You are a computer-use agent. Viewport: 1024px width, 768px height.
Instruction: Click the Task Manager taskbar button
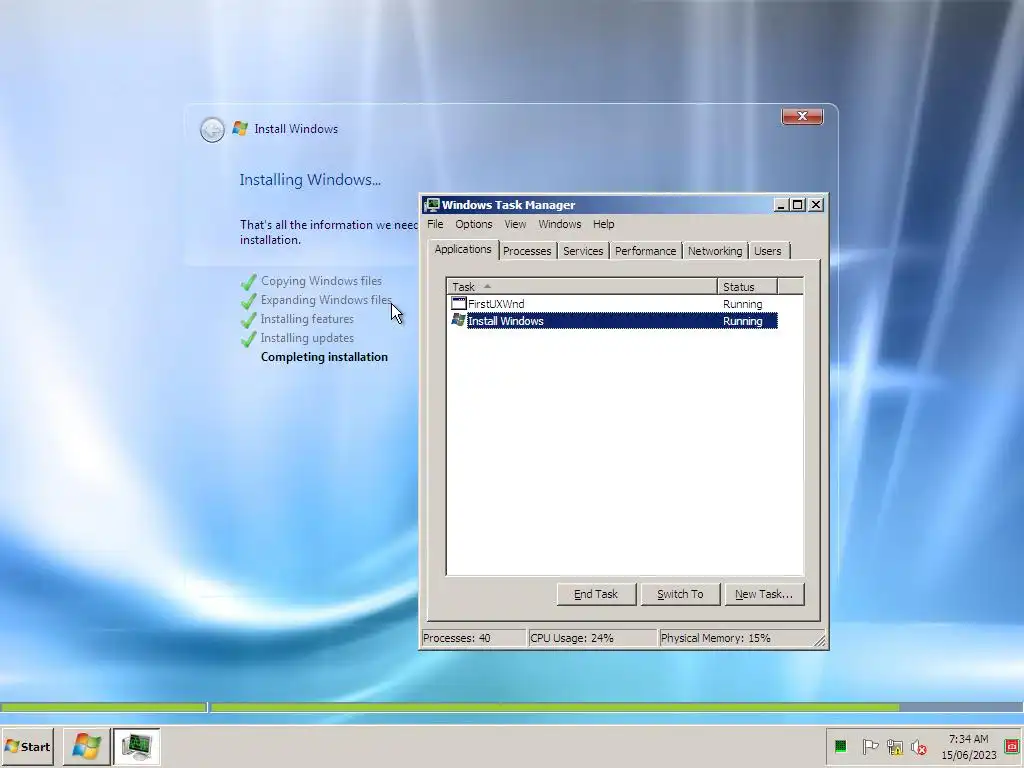coord(136,746)
